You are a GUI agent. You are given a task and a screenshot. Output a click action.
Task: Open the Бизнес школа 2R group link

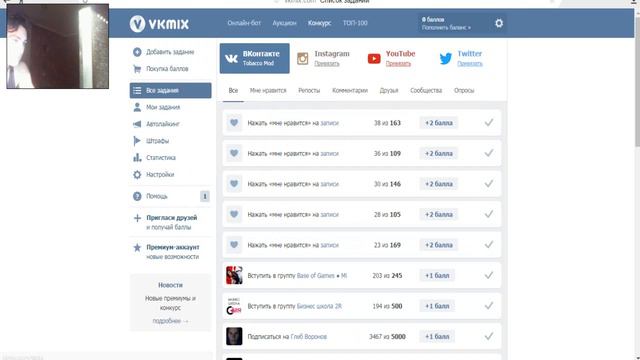(319, 306)
